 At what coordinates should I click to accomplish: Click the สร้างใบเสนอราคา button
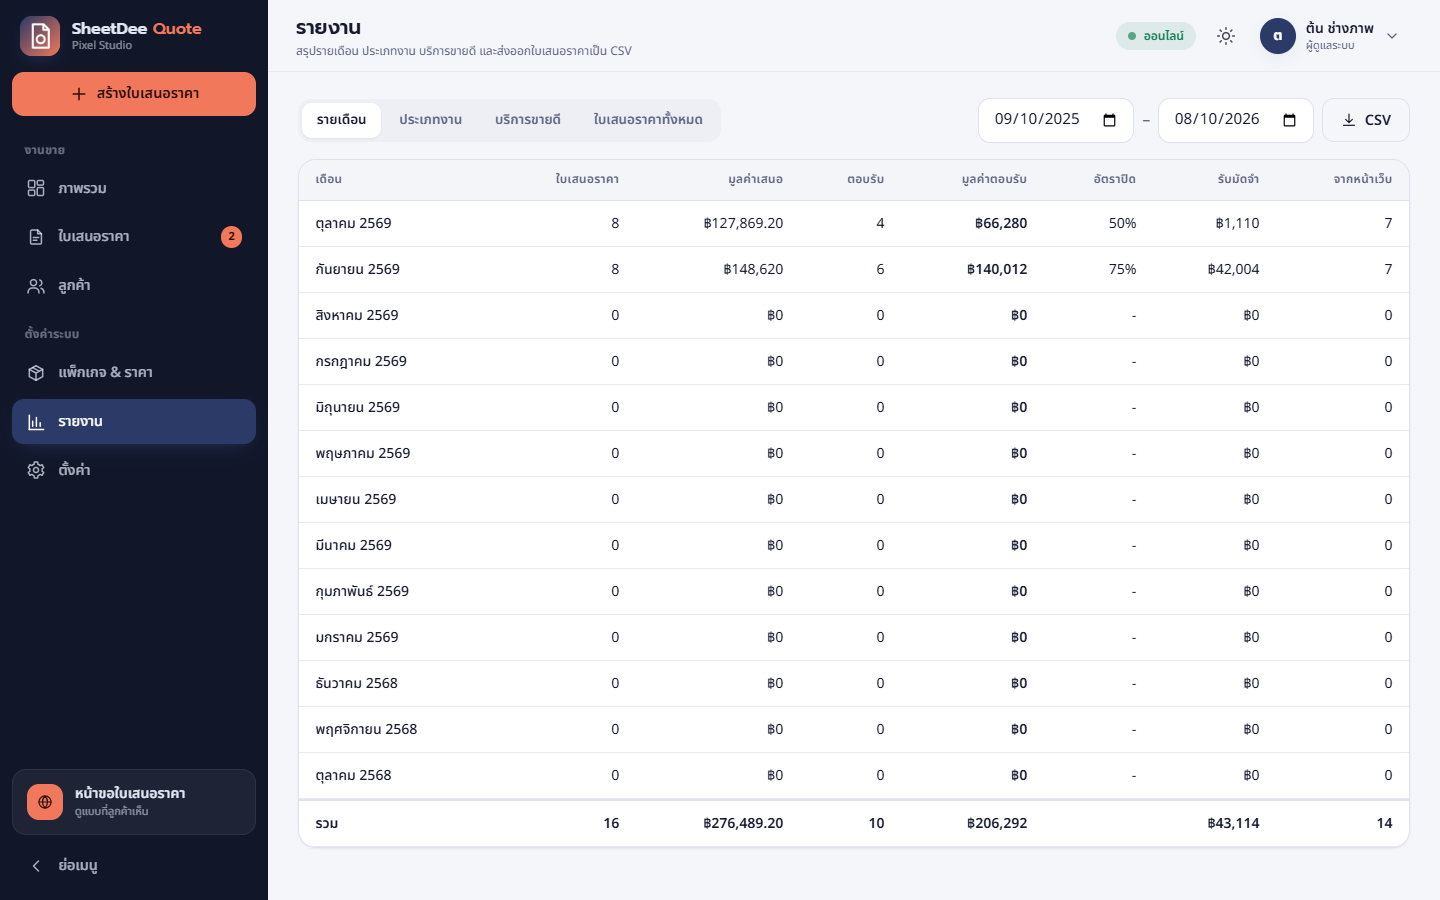tap(134, 94)
